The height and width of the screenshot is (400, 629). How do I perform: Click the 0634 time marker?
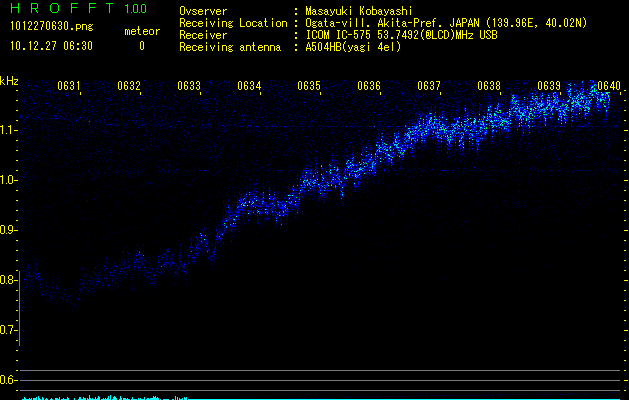click(x=249, y=86)
